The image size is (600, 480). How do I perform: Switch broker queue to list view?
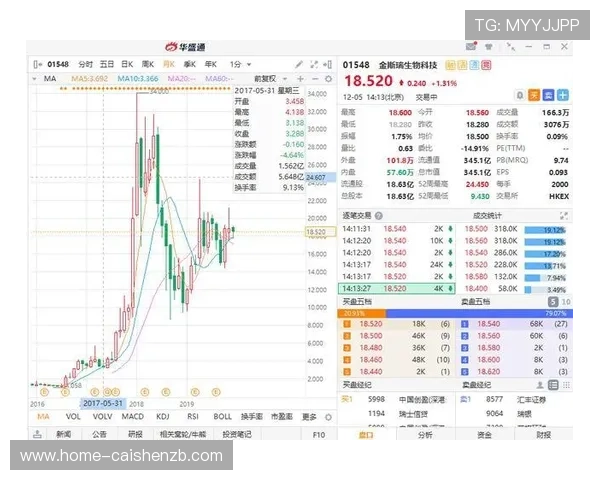pos(553,385)
